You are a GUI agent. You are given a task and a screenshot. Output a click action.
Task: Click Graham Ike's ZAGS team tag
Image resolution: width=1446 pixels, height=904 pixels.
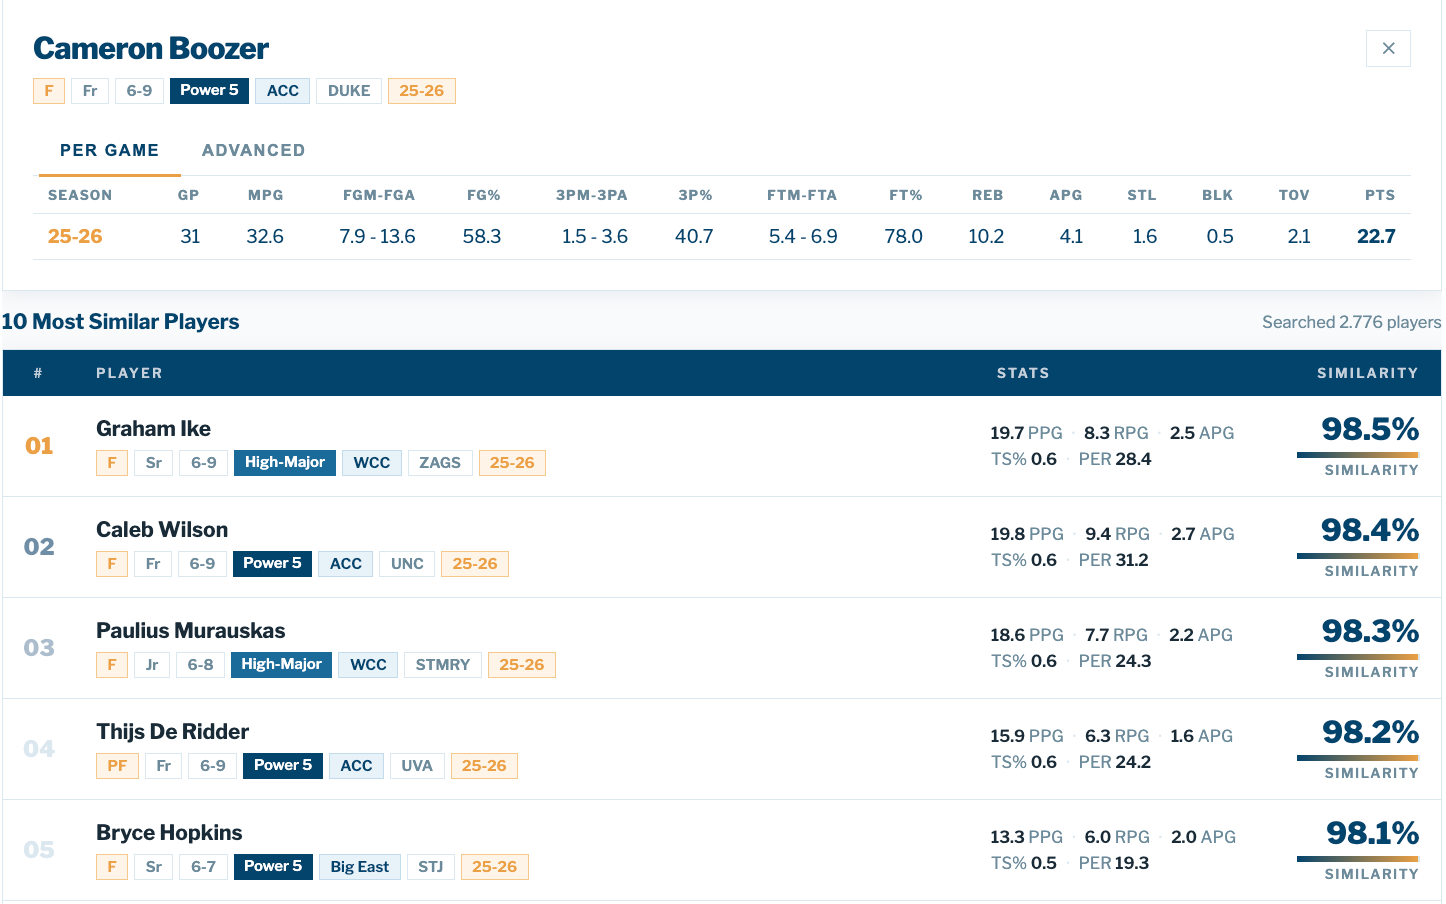[440, 463]
